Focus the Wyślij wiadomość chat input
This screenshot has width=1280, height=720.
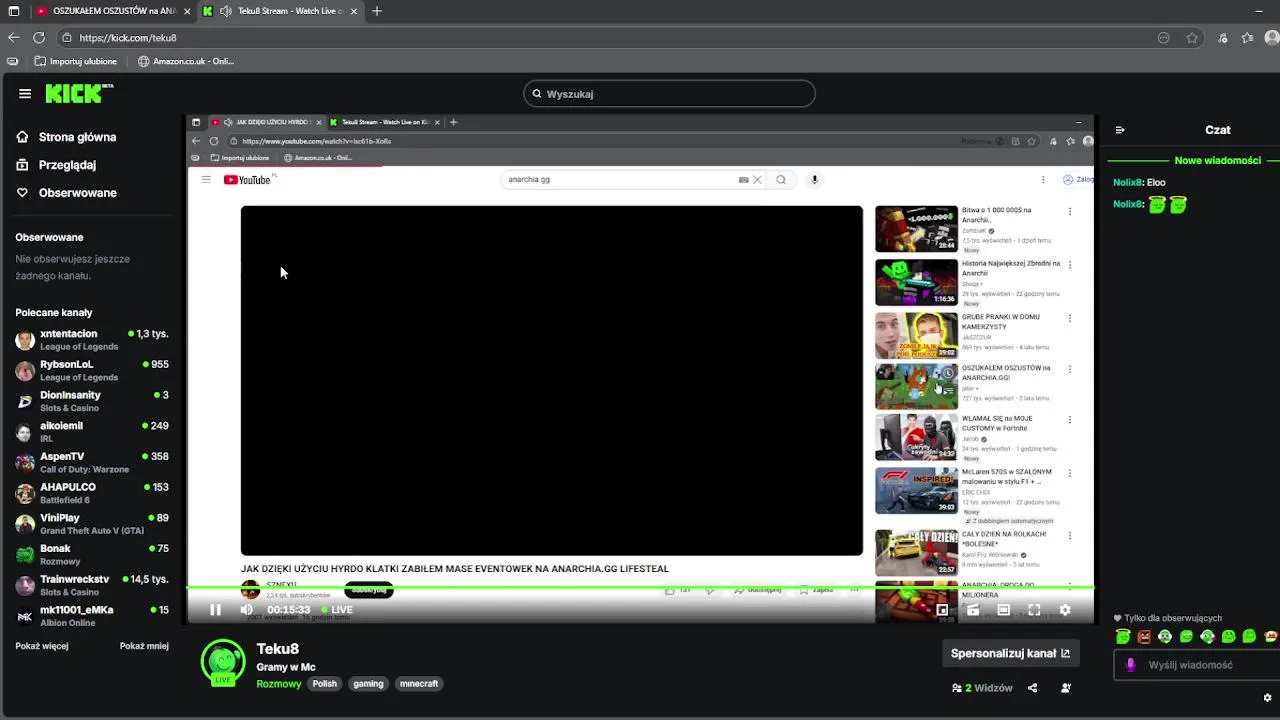1200,665
